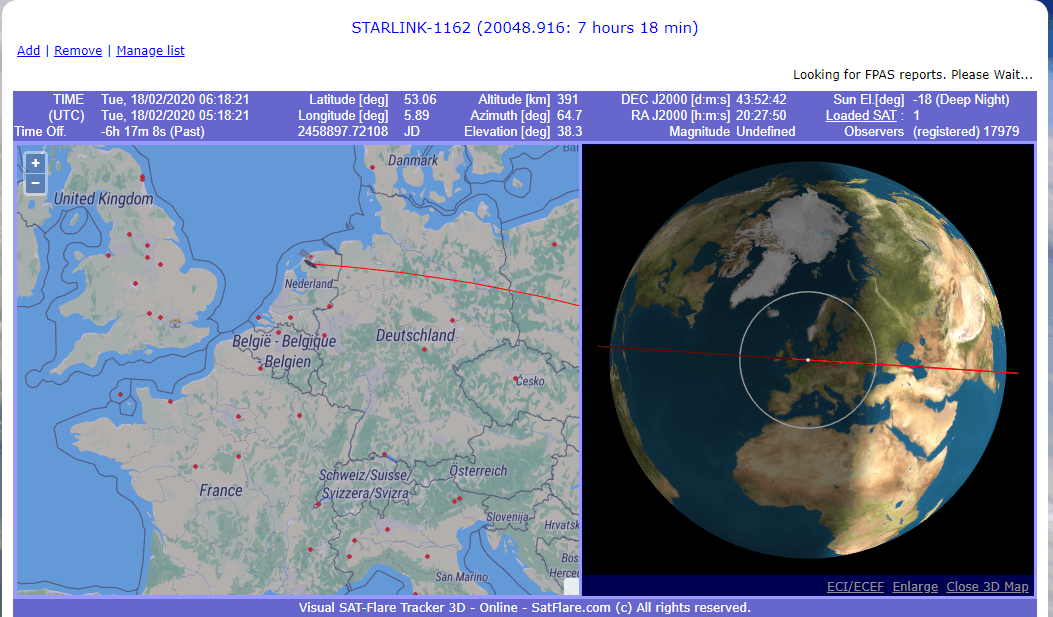
Task: Click the Julian date 2458897.72108
Action: (342, 132)
